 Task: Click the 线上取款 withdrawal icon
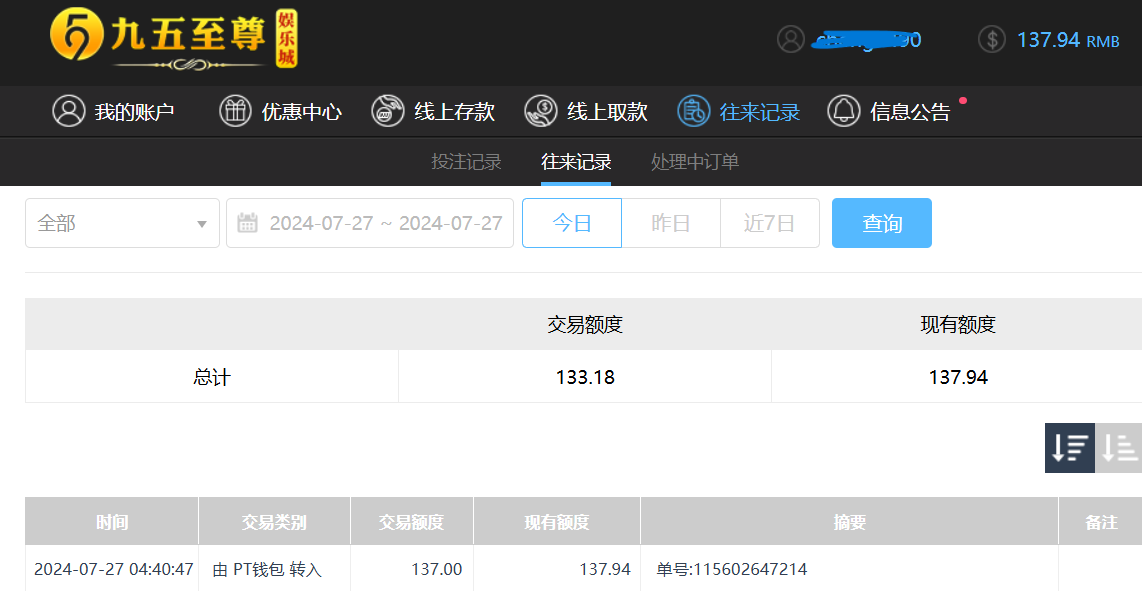(541, 111)
